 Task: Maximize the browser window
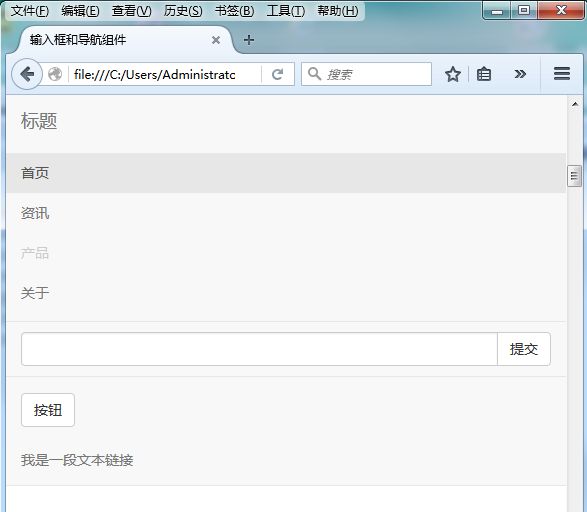(x=524, y=10)
